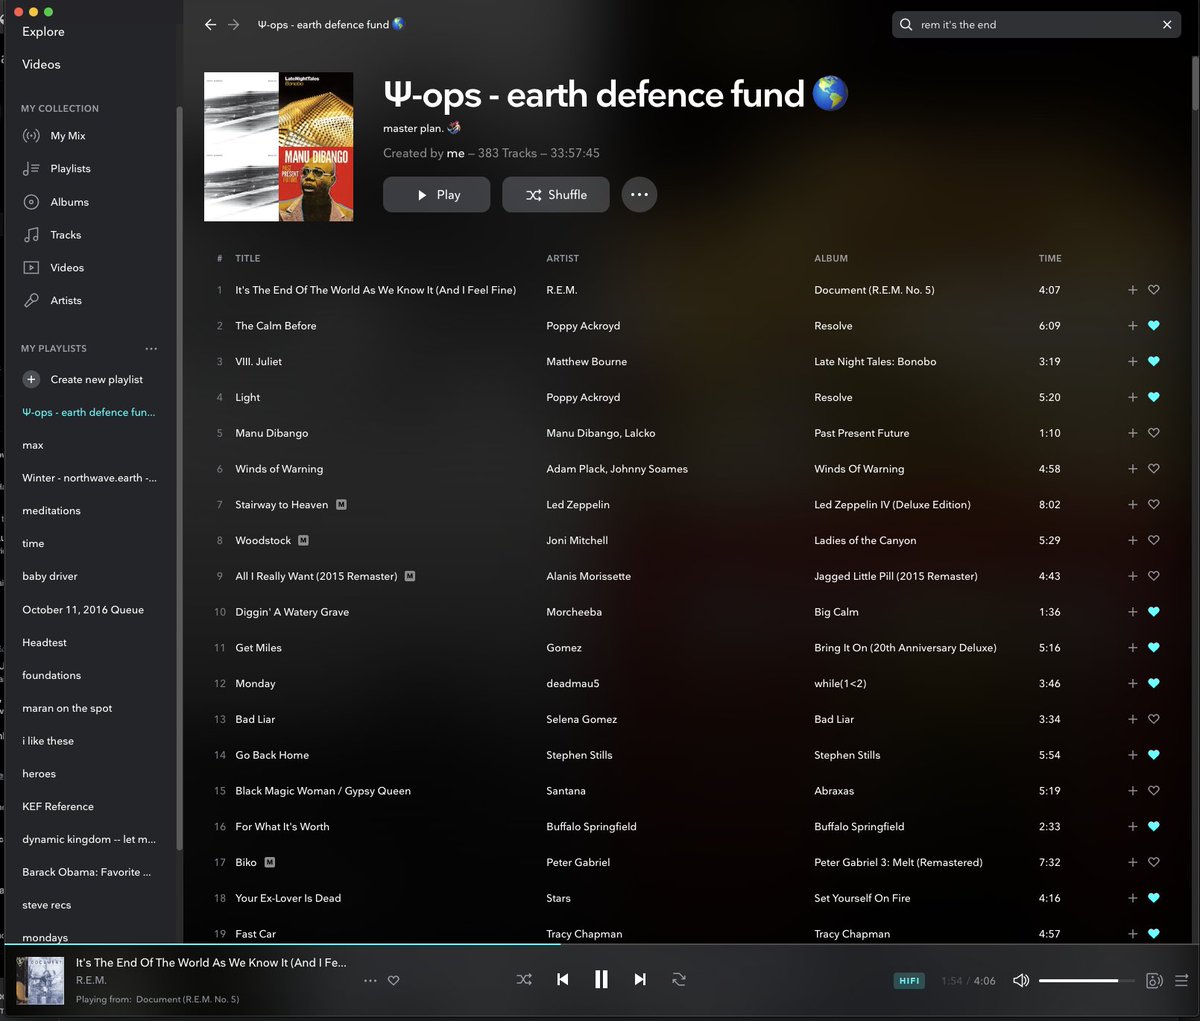Open the meditations playlist
The height and width of the screenshot is (1021, 1200).
point(51,511)
